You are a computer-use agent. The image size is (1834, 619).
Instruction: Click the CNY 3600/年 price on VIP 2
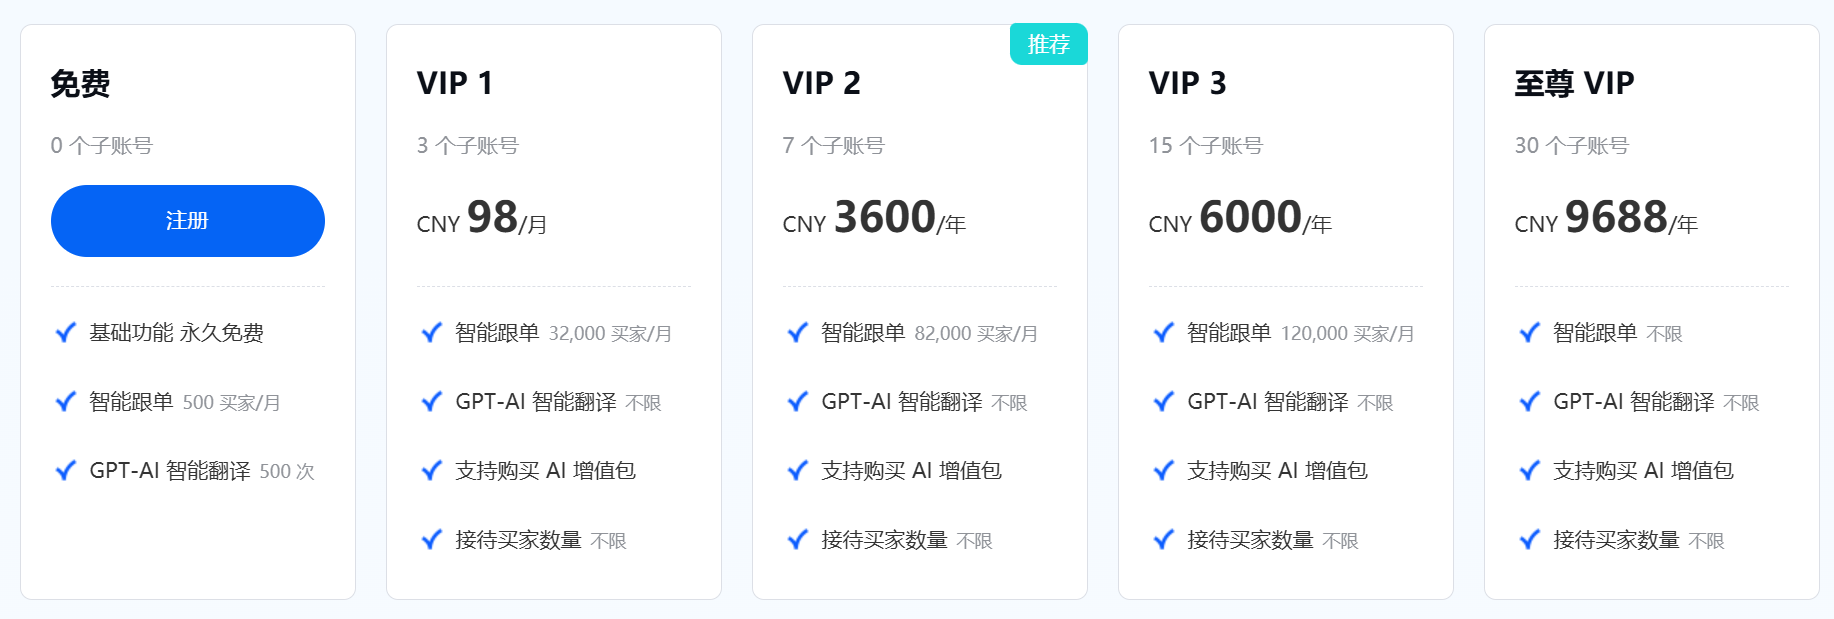(876, 218)
